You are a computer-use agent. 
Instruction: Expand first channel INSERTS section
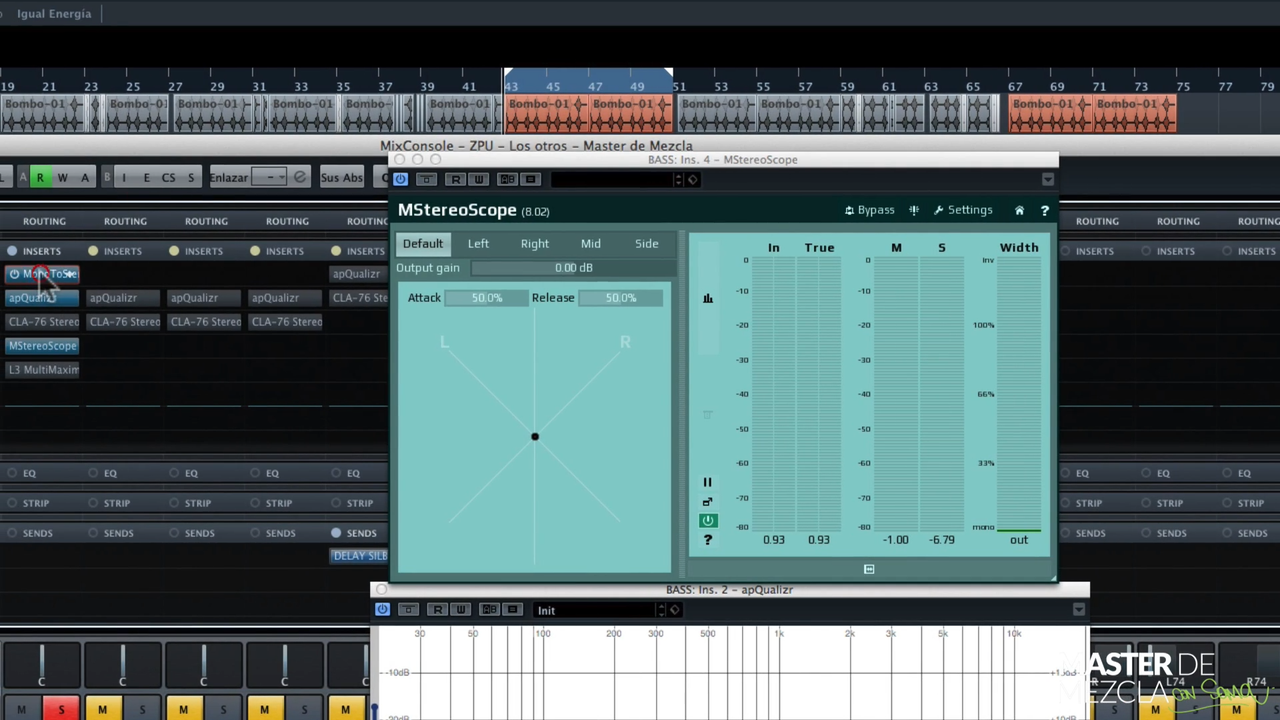click(x=41, y=251)
